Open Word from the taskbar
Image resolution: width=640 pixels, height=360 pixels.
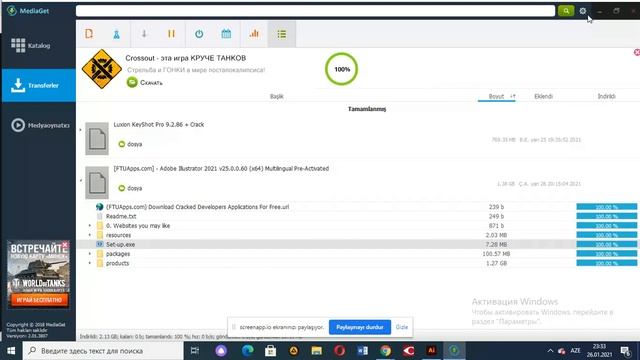362,351
